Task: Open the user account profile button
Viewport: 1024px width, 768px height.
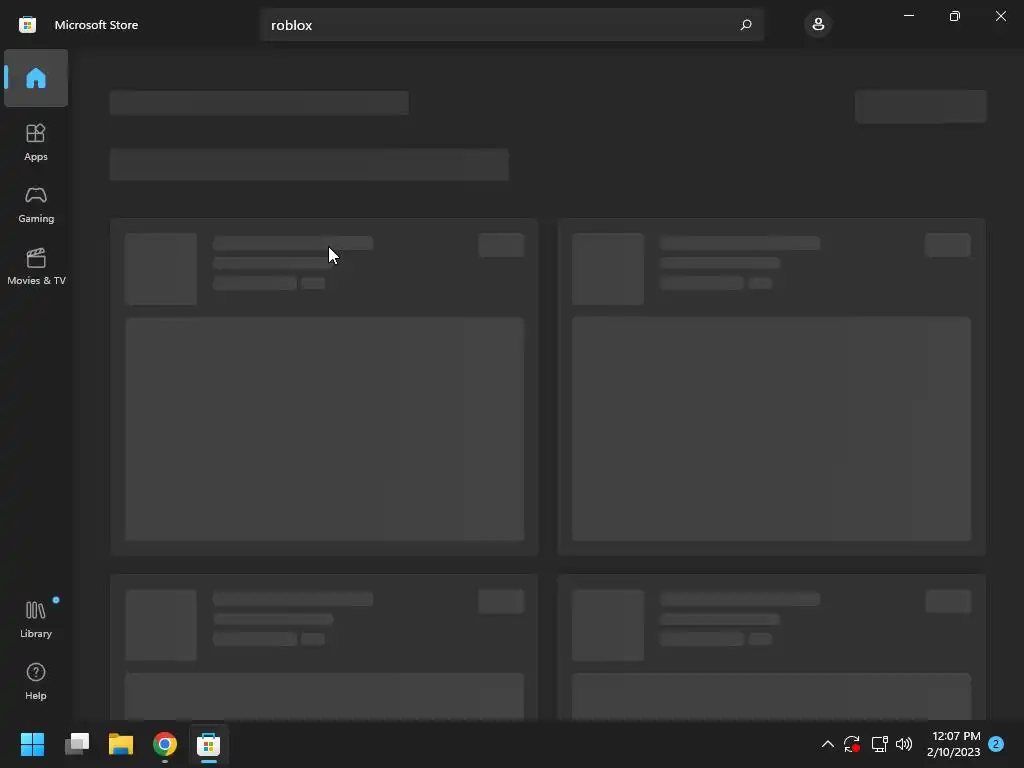Action: click(x=818, y=25)
